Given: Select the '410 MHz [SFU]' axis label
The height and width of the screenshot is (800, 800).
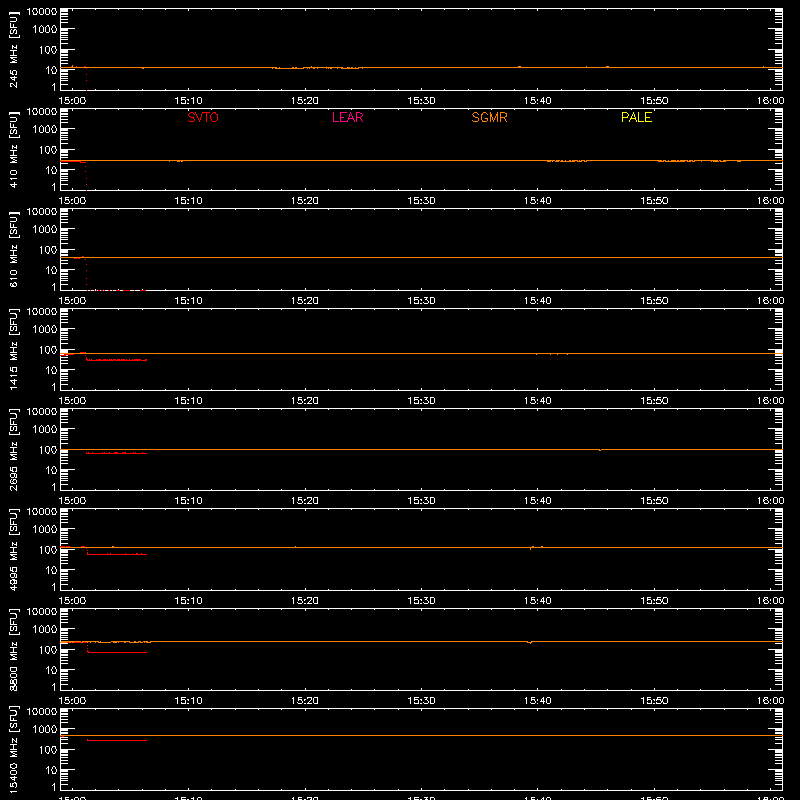Looking at the screenshot, I should (x=13, y=150).
